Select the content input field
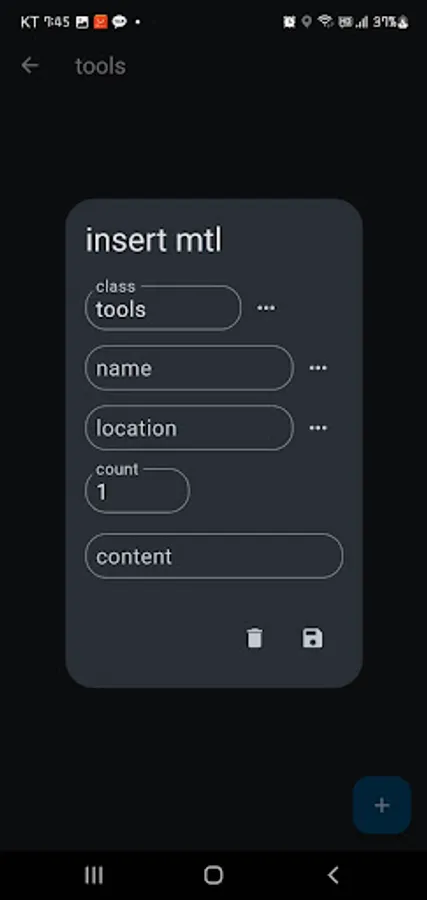 tap(214, 556)
